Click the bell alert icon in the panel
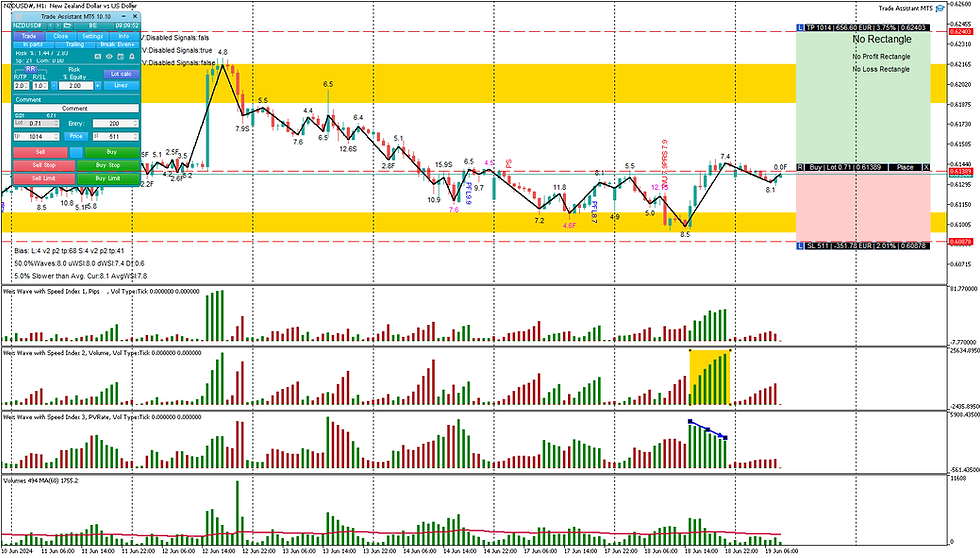The width and height of the screenshot is (980, 558). tap(132, 57)
